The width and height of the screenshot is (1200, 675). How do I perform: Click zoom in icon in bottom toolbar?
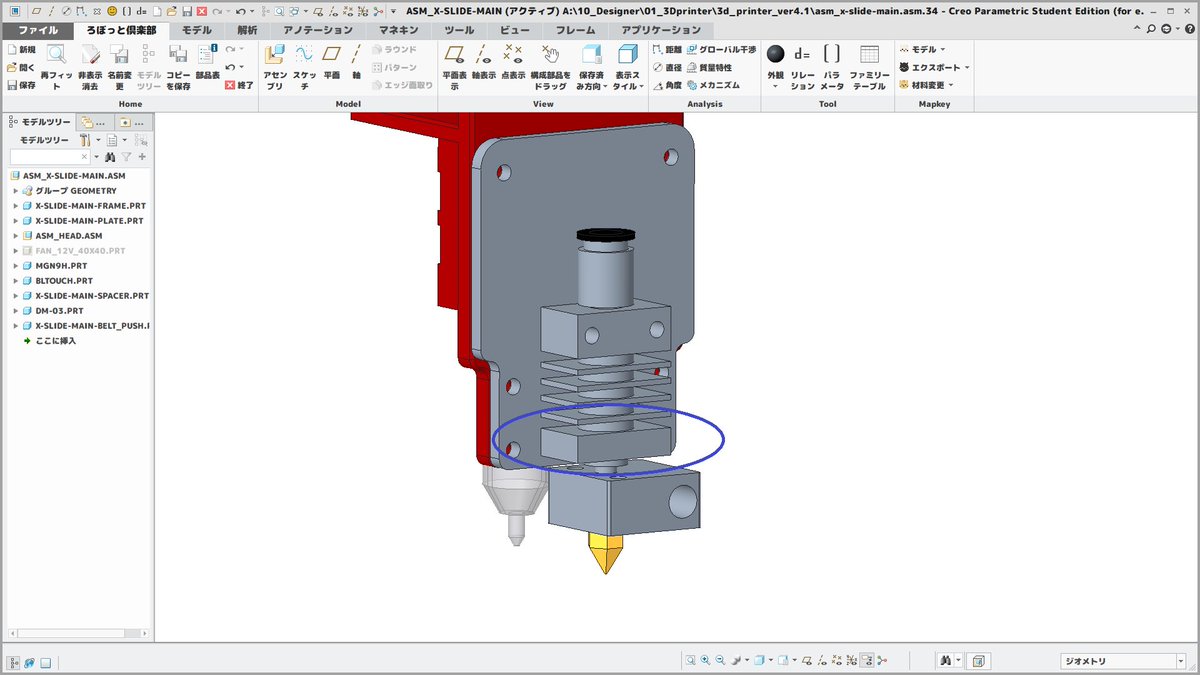705,661
